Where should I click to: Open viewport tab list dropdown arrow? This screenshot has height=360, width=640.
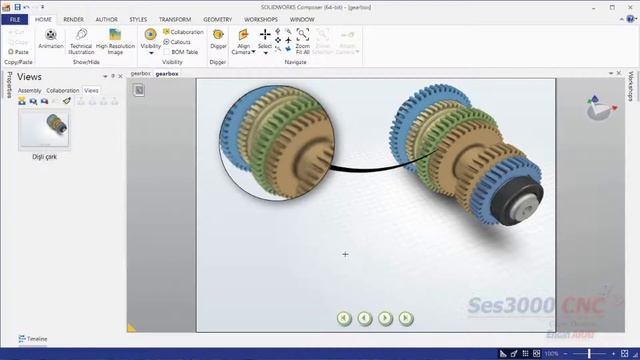click(611, 73)
